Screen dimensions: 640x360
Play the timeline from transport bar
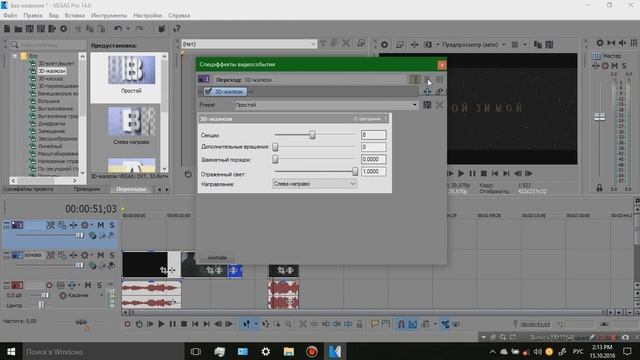161,324
